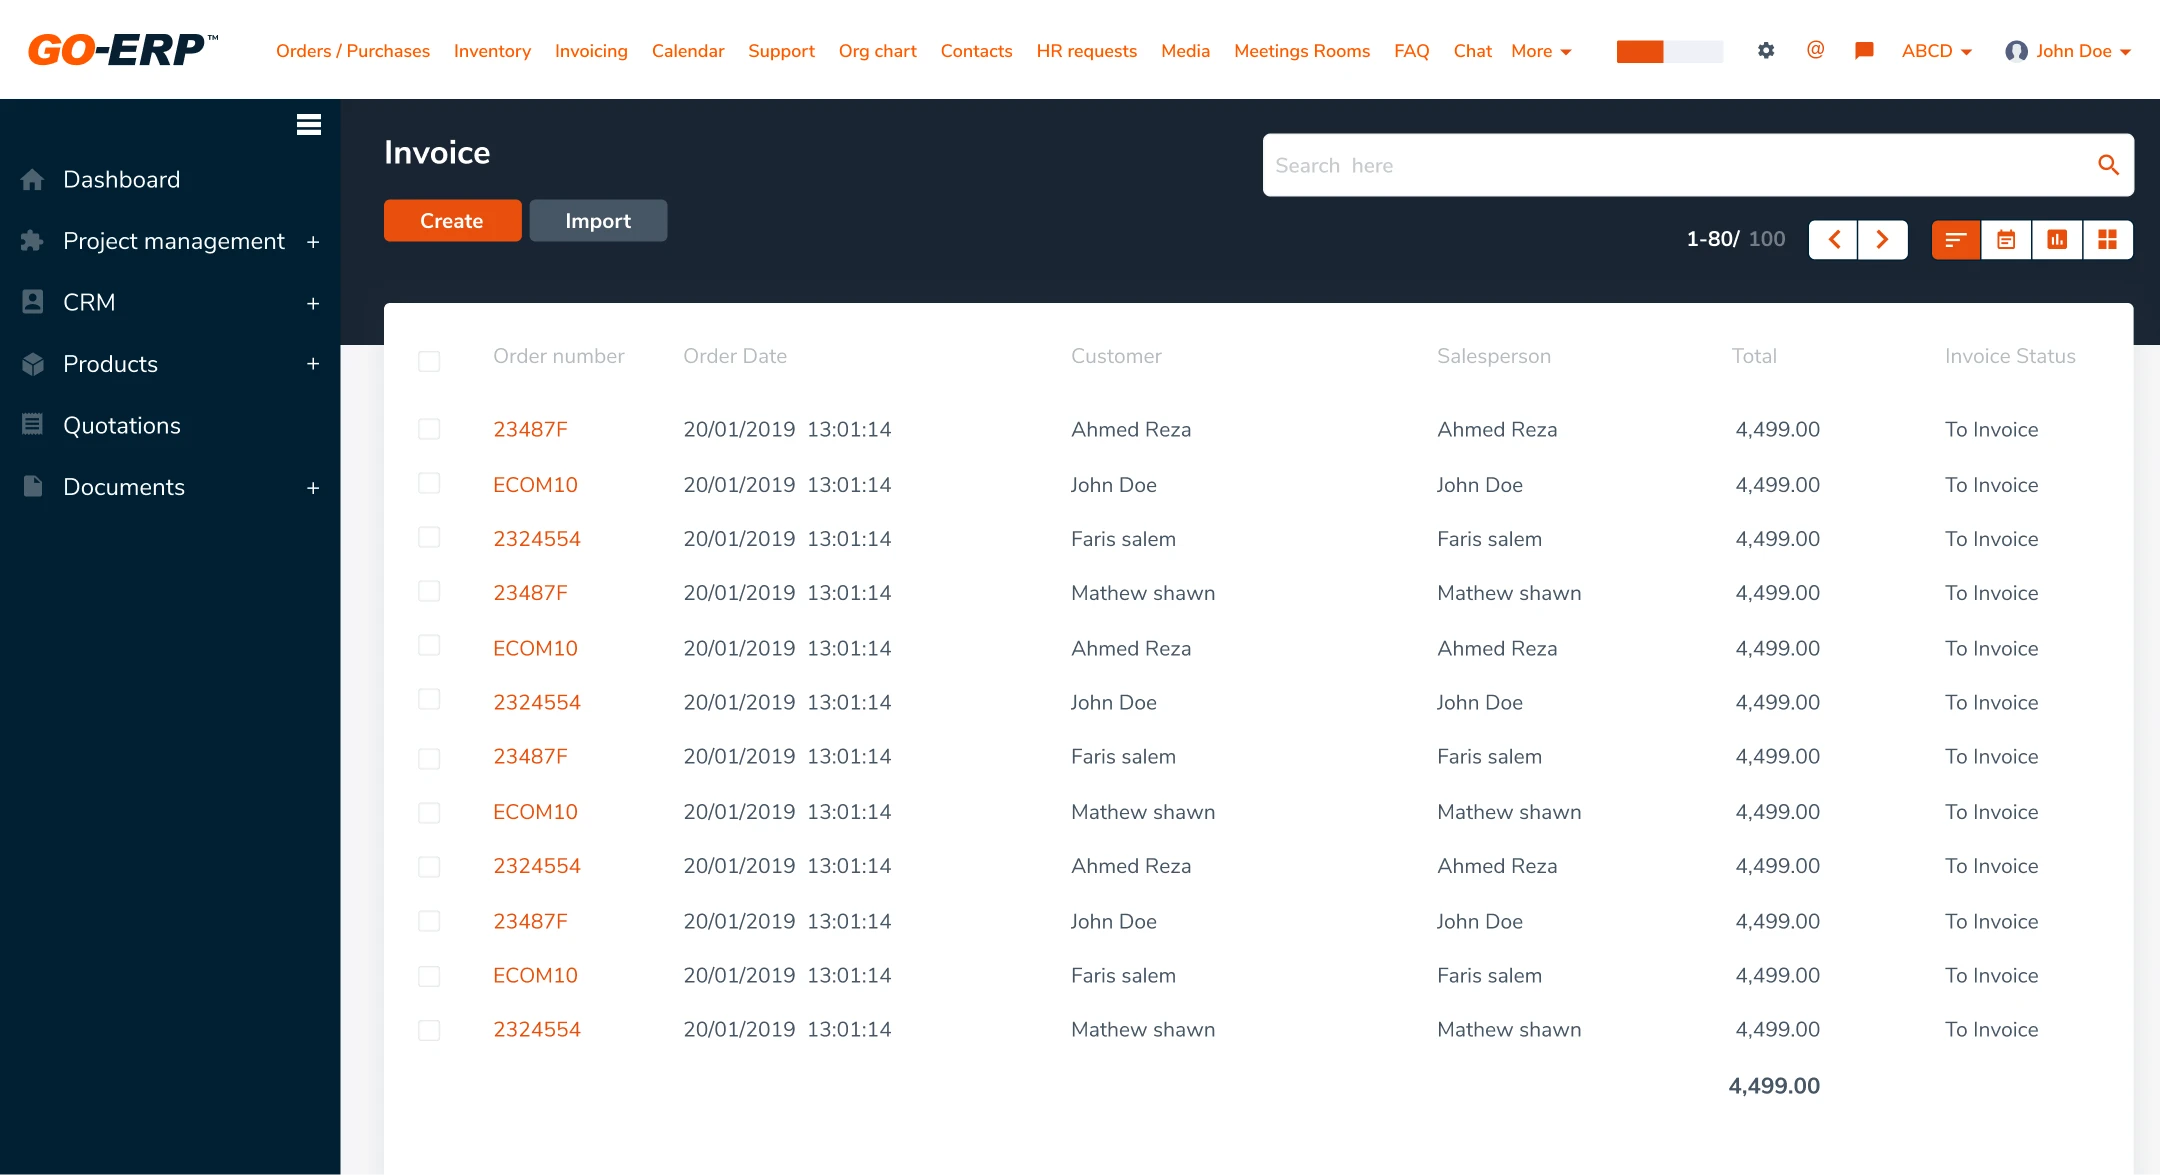This screenshot has height=1175, width=2160.
Task: Collapse sidebar using the hamburger icon
Action: coord(309,124)
